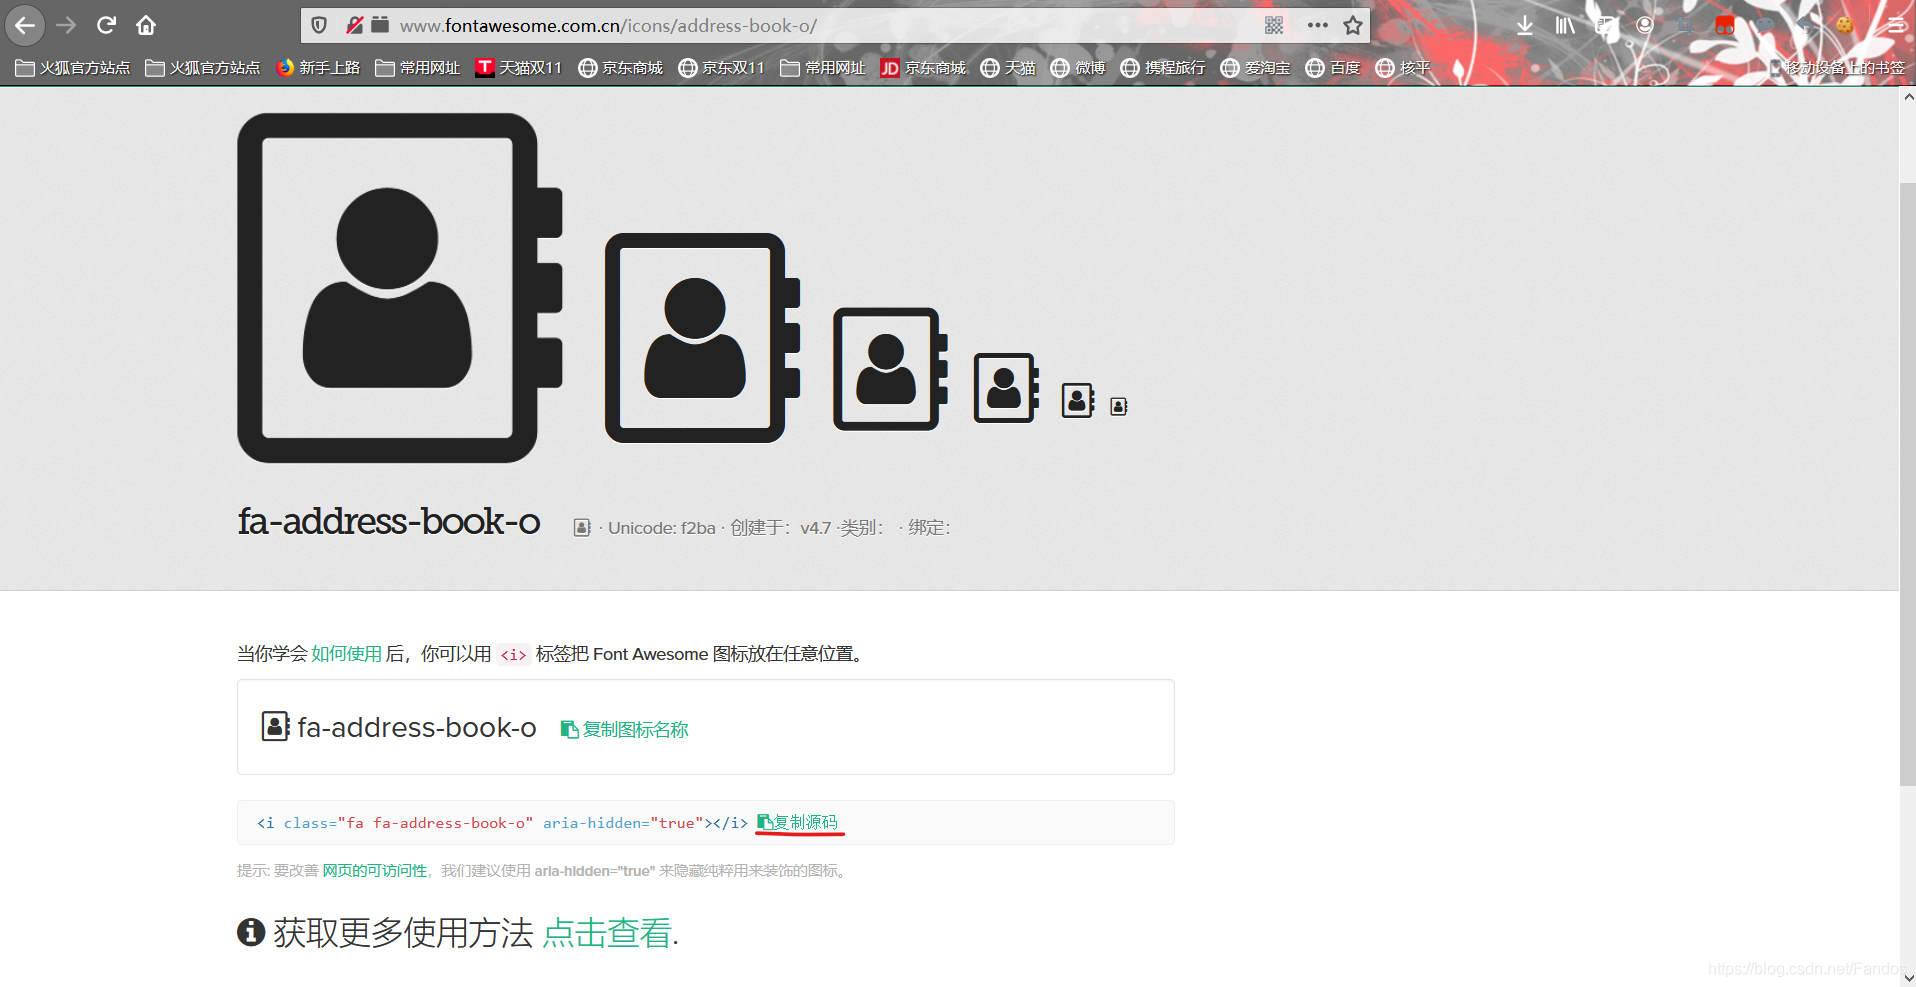Open the Firefox account icon

point(1645,25)
